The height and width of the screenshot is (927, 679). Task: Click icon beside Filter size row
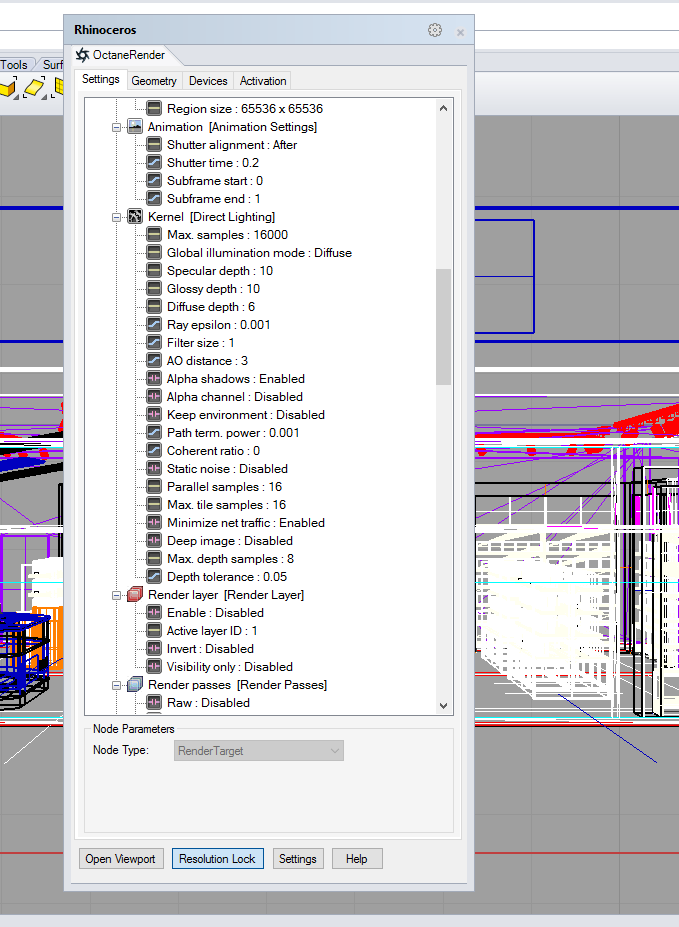[x=154, y=342]
